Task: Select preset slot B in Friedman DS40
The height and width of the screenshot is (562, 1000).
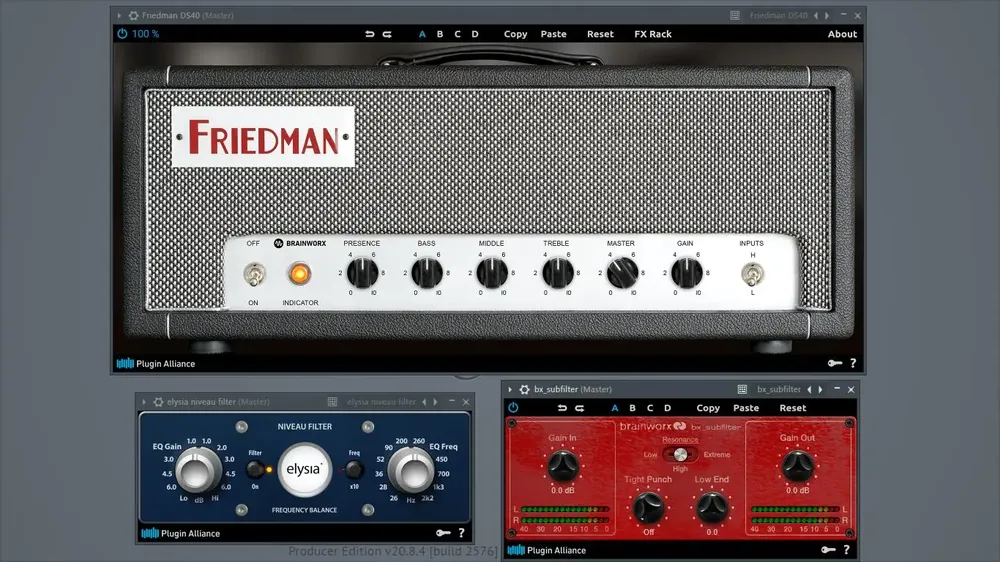Action: (440, 34)
